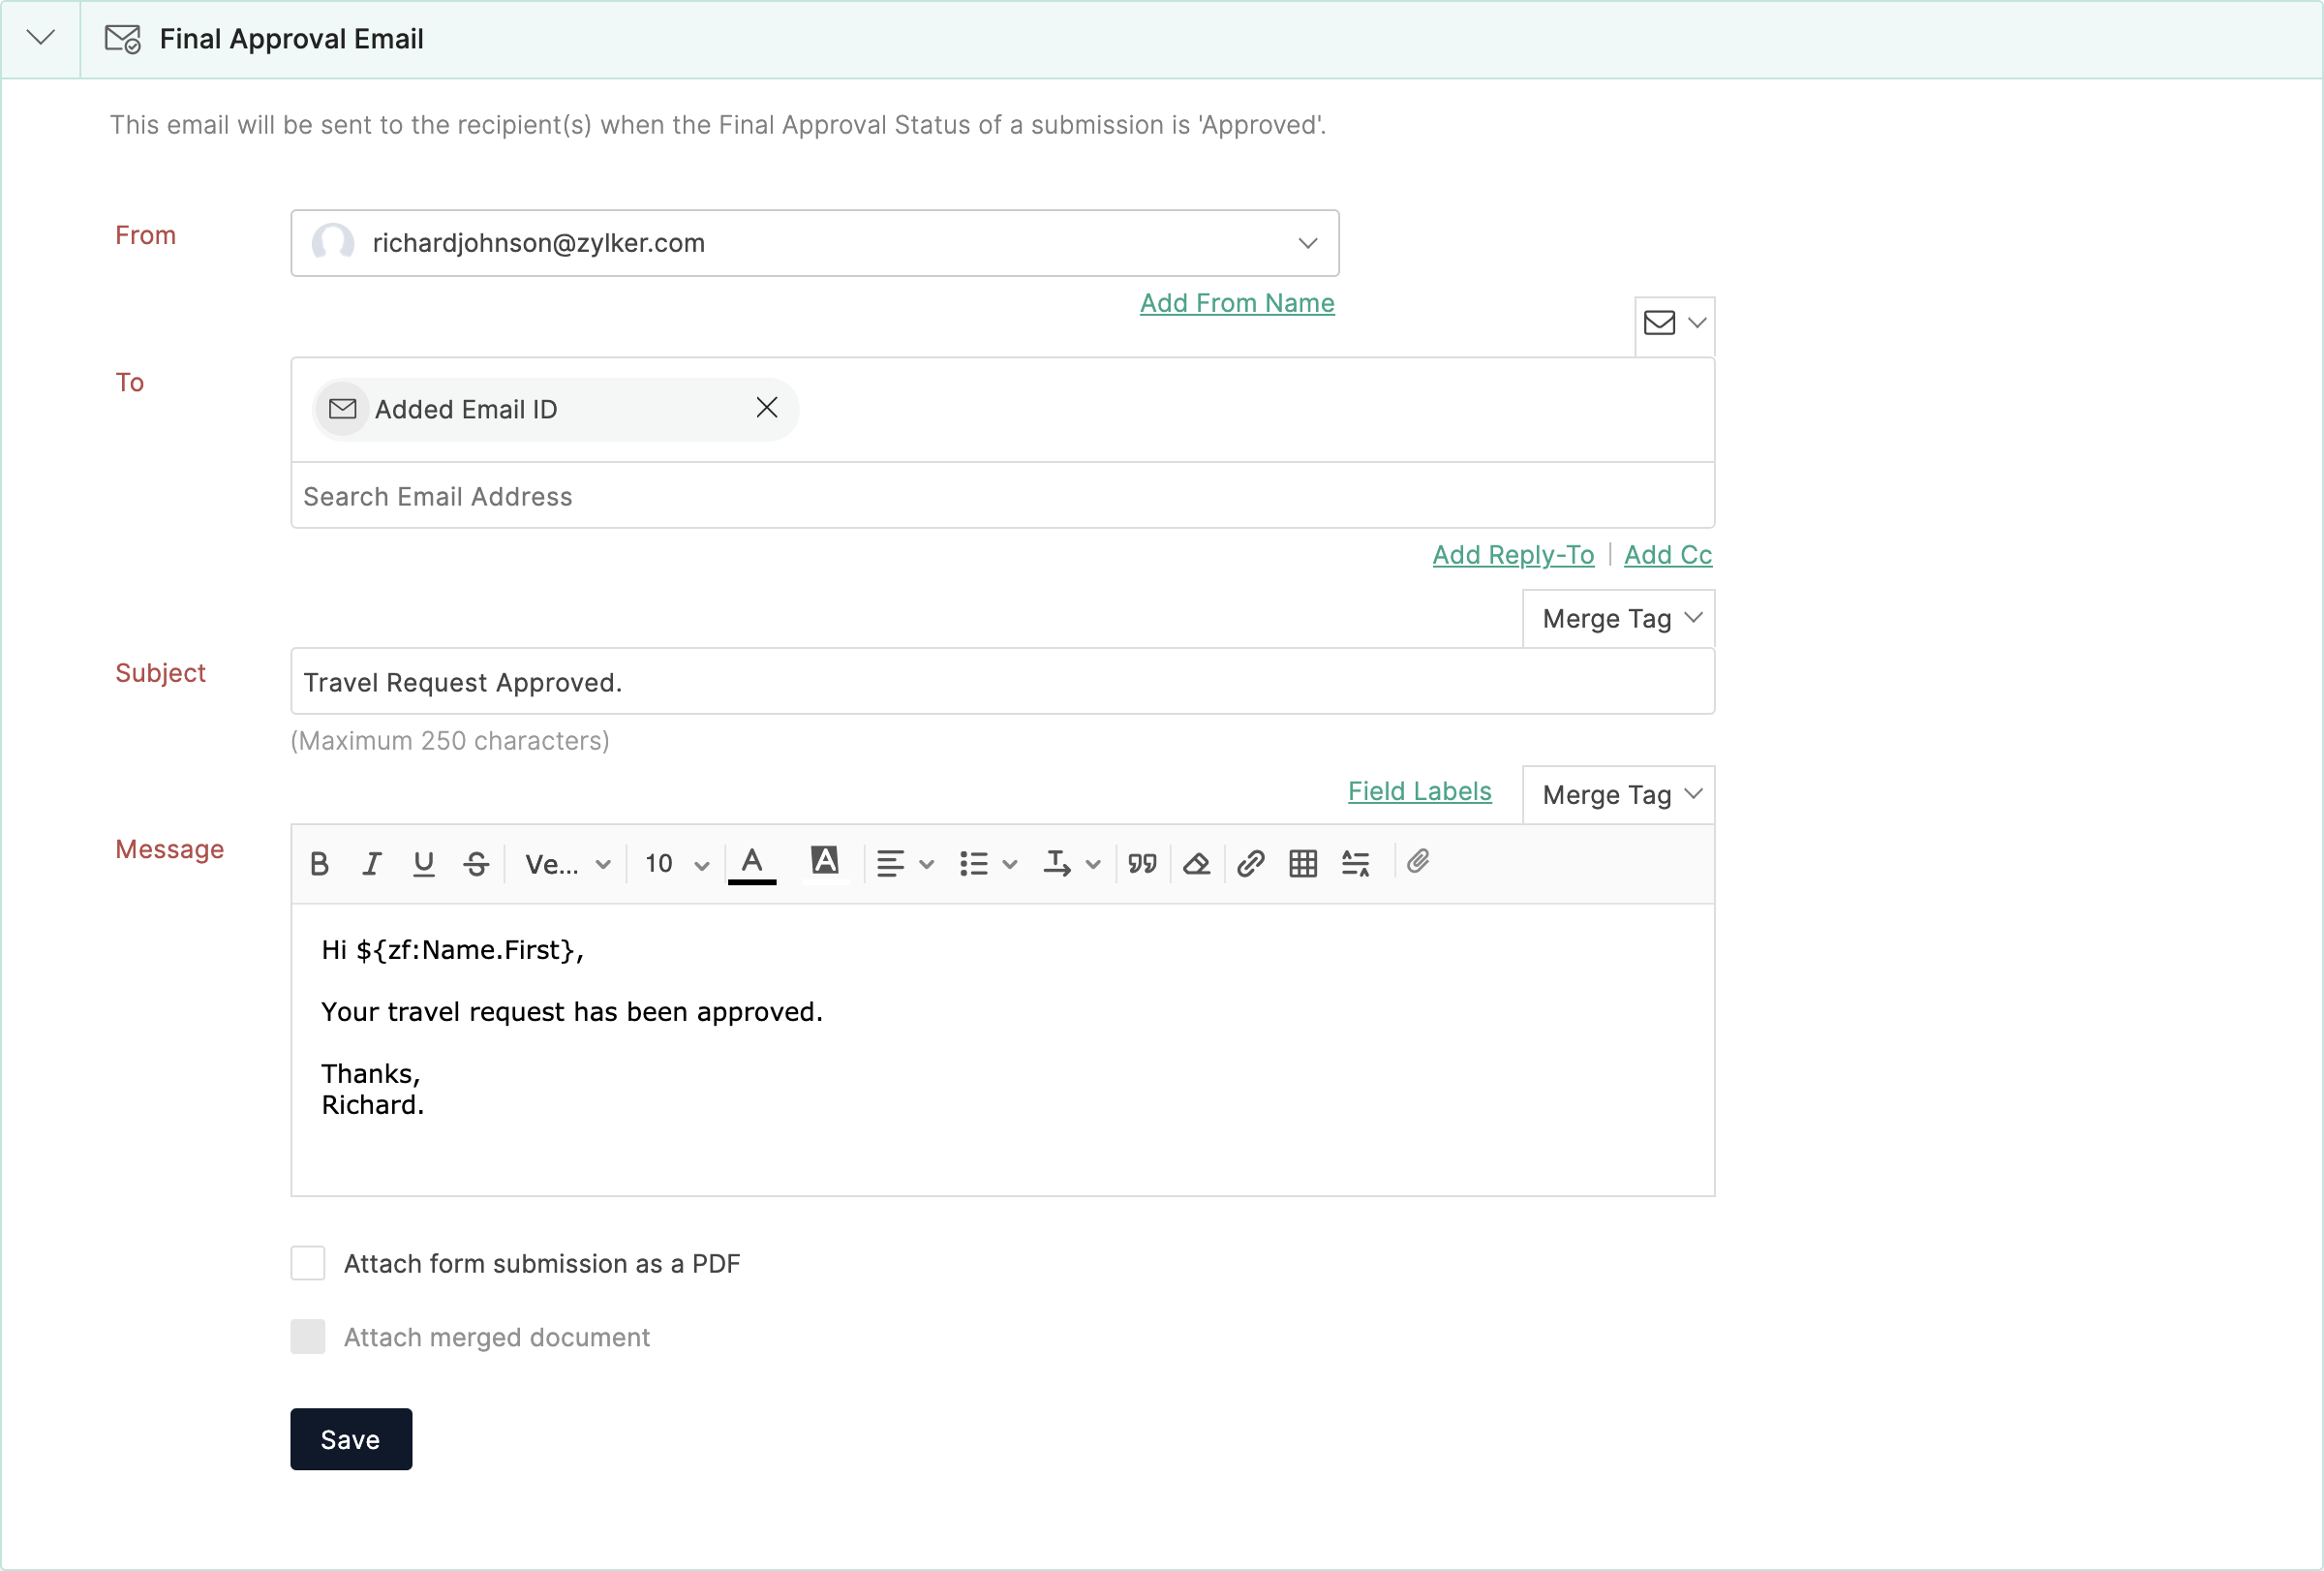Toggle bold formatting in message editor
2324x1571 pixels.
pos(319,864)
